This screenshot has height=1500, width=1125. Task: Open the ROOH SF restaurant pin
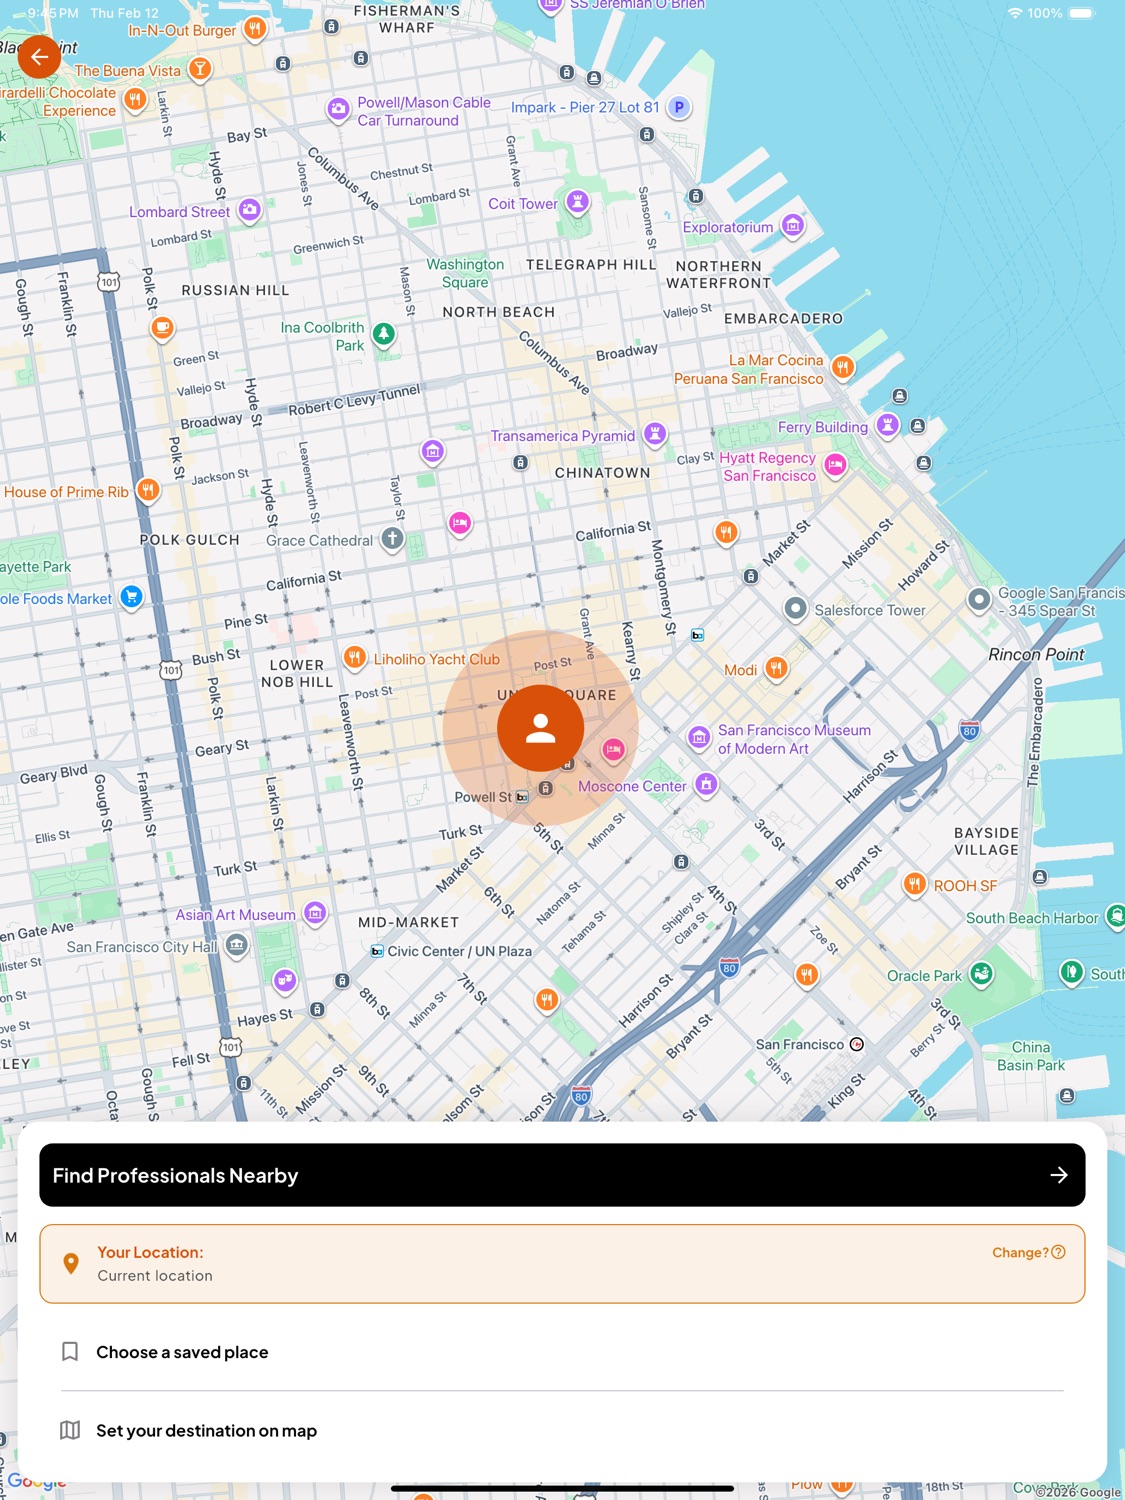tap(914, 884)
